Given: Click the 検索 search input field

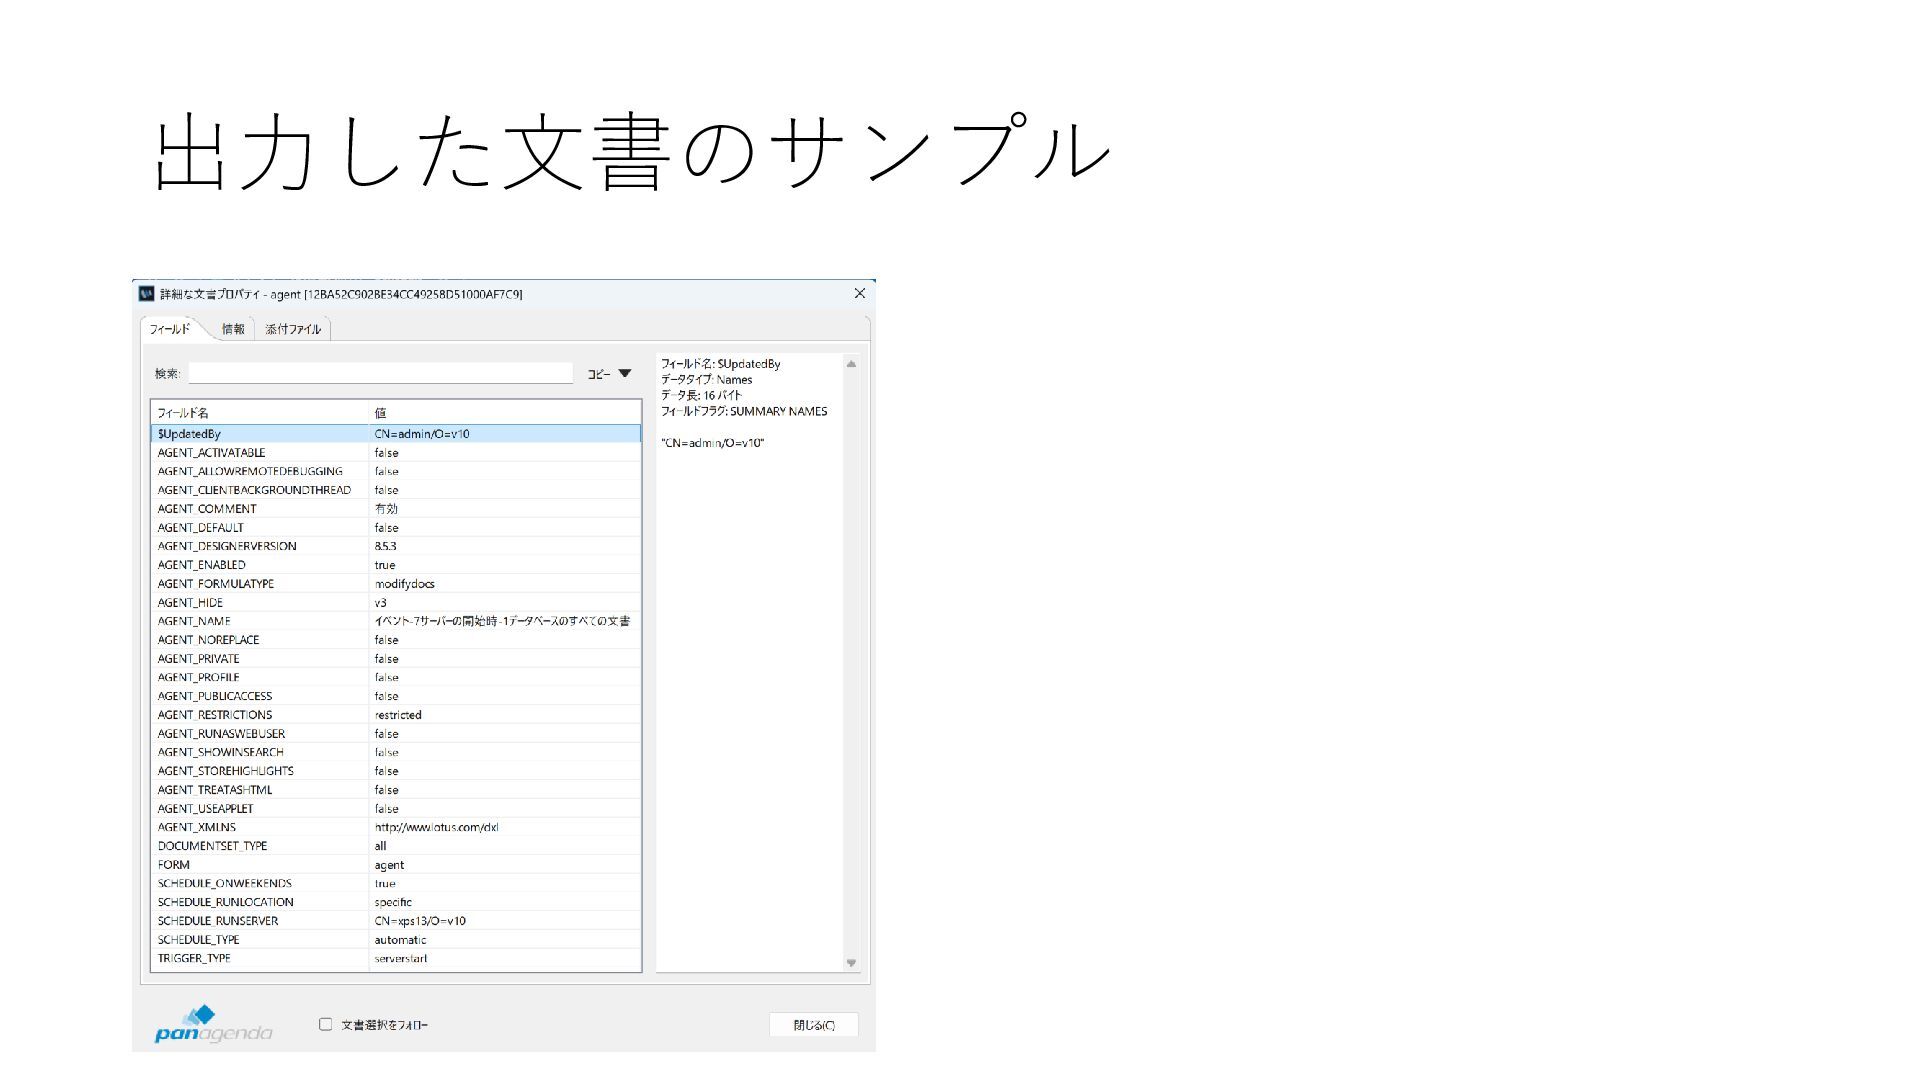Looking at the screenshot, I should point(380,374).
